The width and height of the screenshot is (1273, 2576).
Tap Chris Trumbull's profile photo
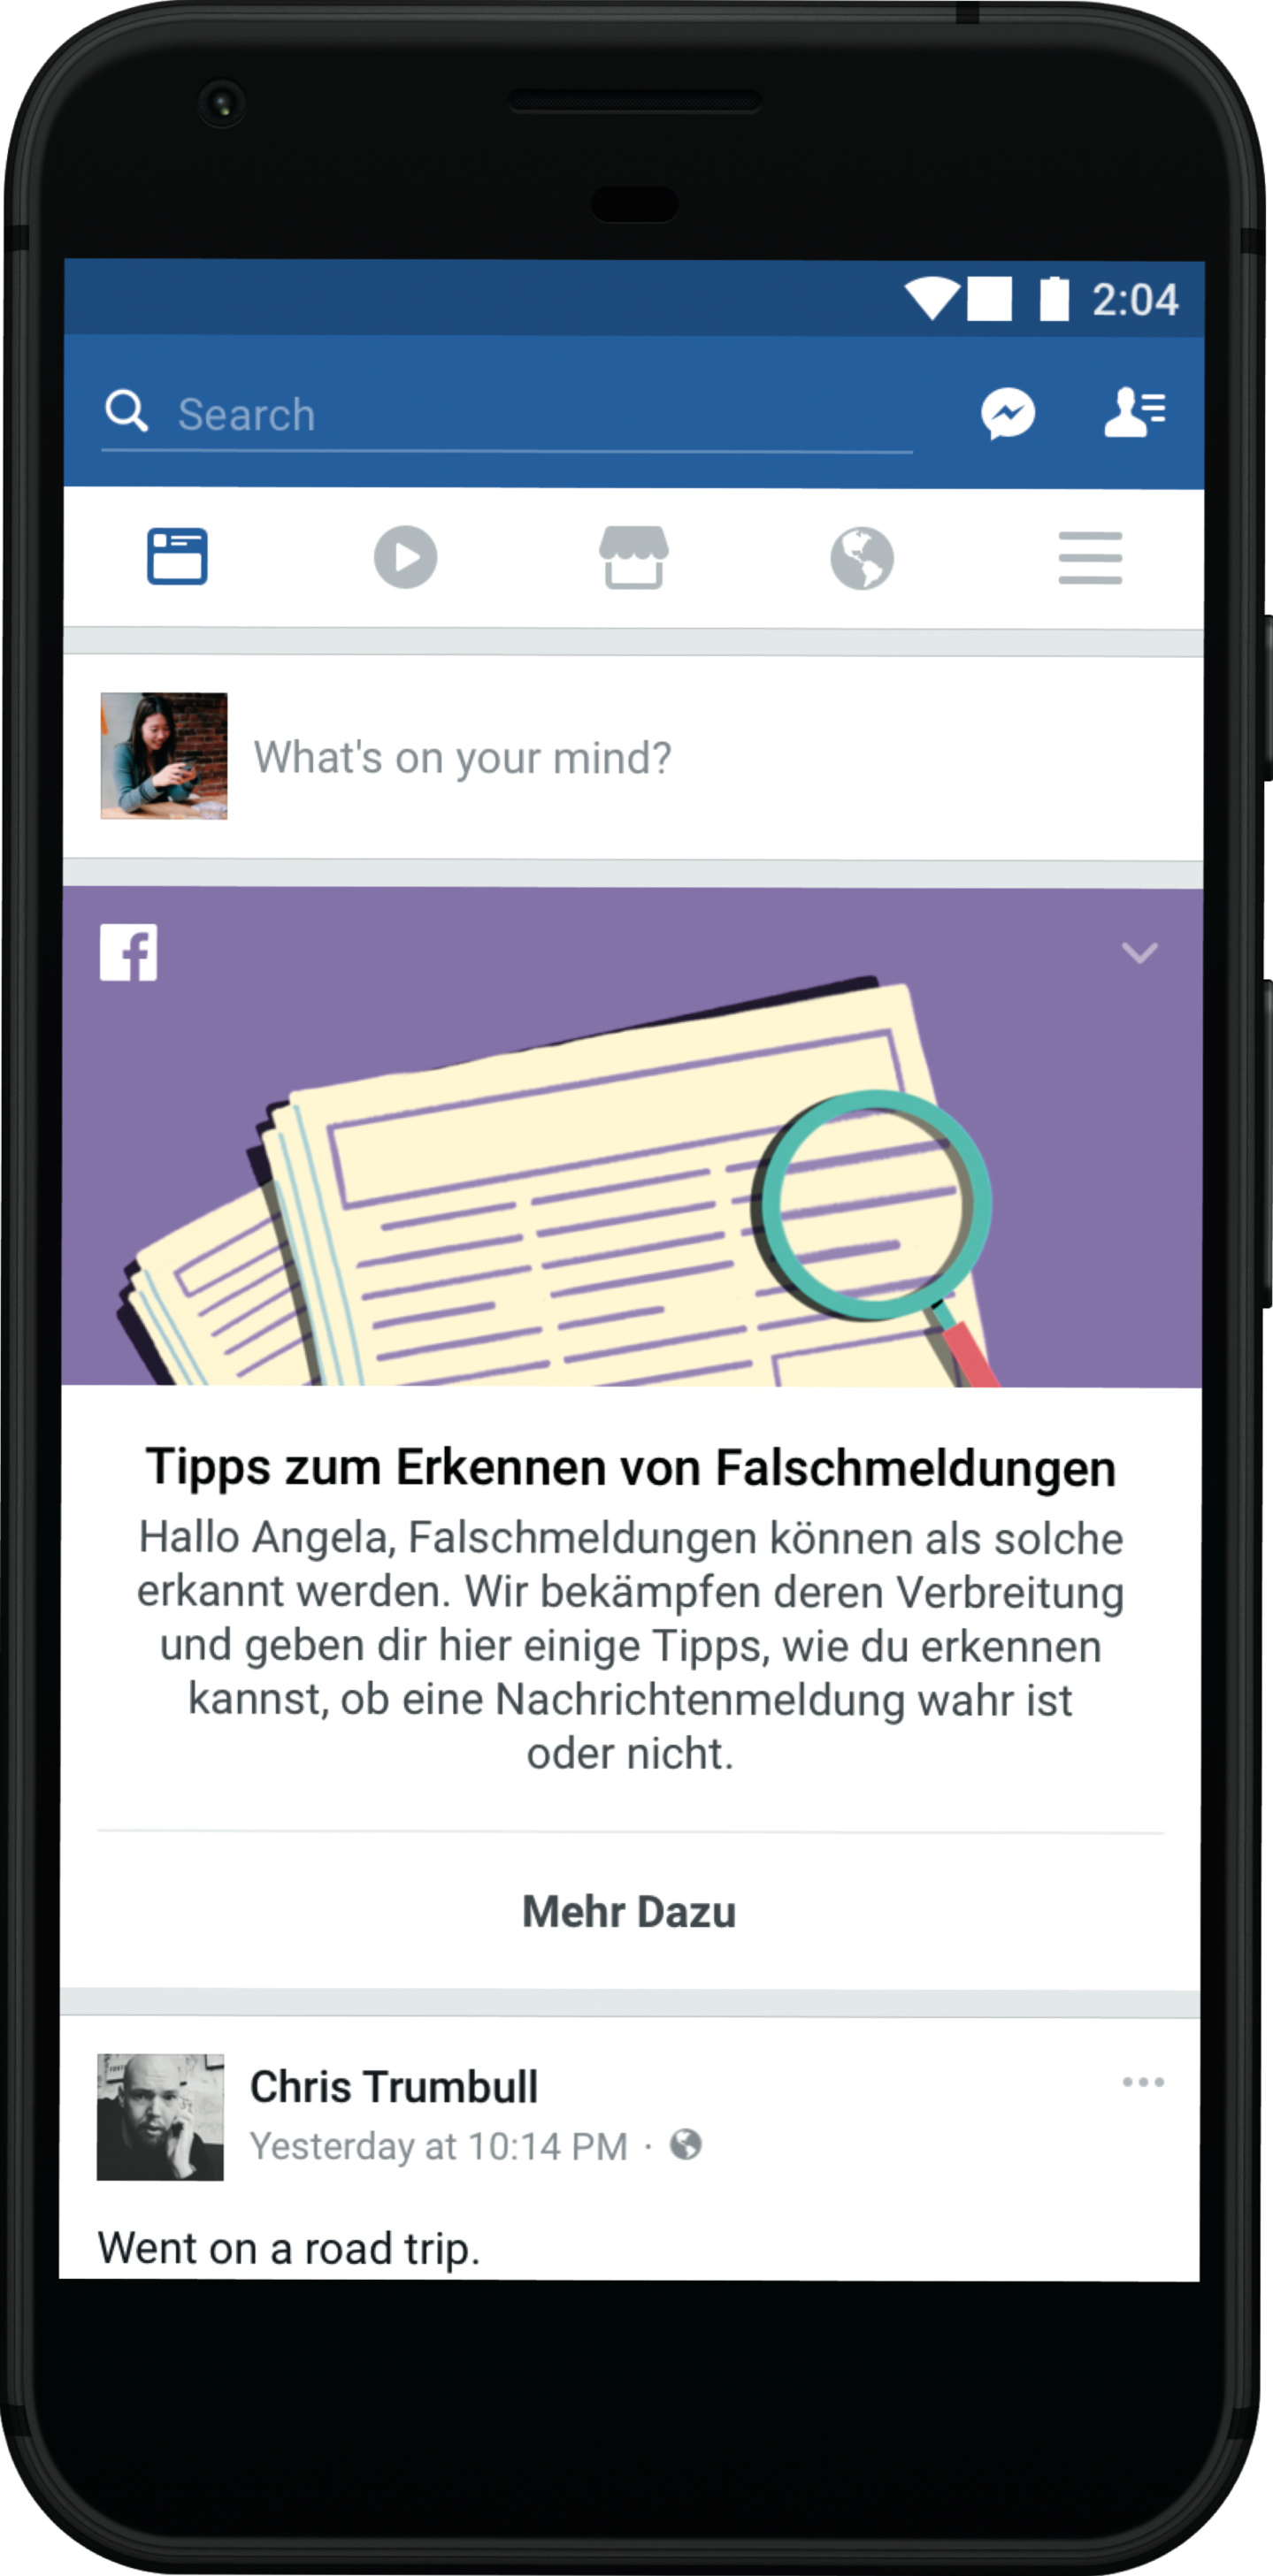[160, 2117]
